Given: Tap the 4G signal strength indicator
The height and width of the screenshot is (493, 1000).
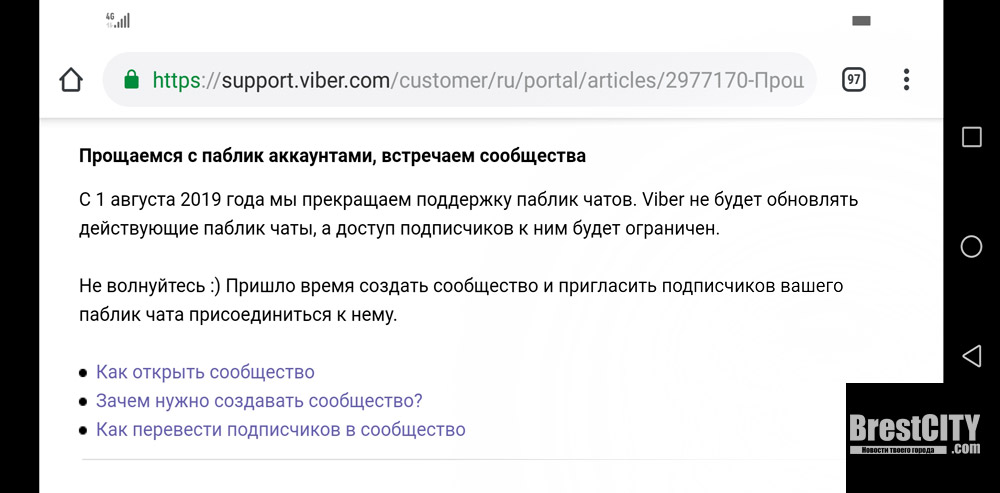Looking at the screenshot, I should 118,20.
